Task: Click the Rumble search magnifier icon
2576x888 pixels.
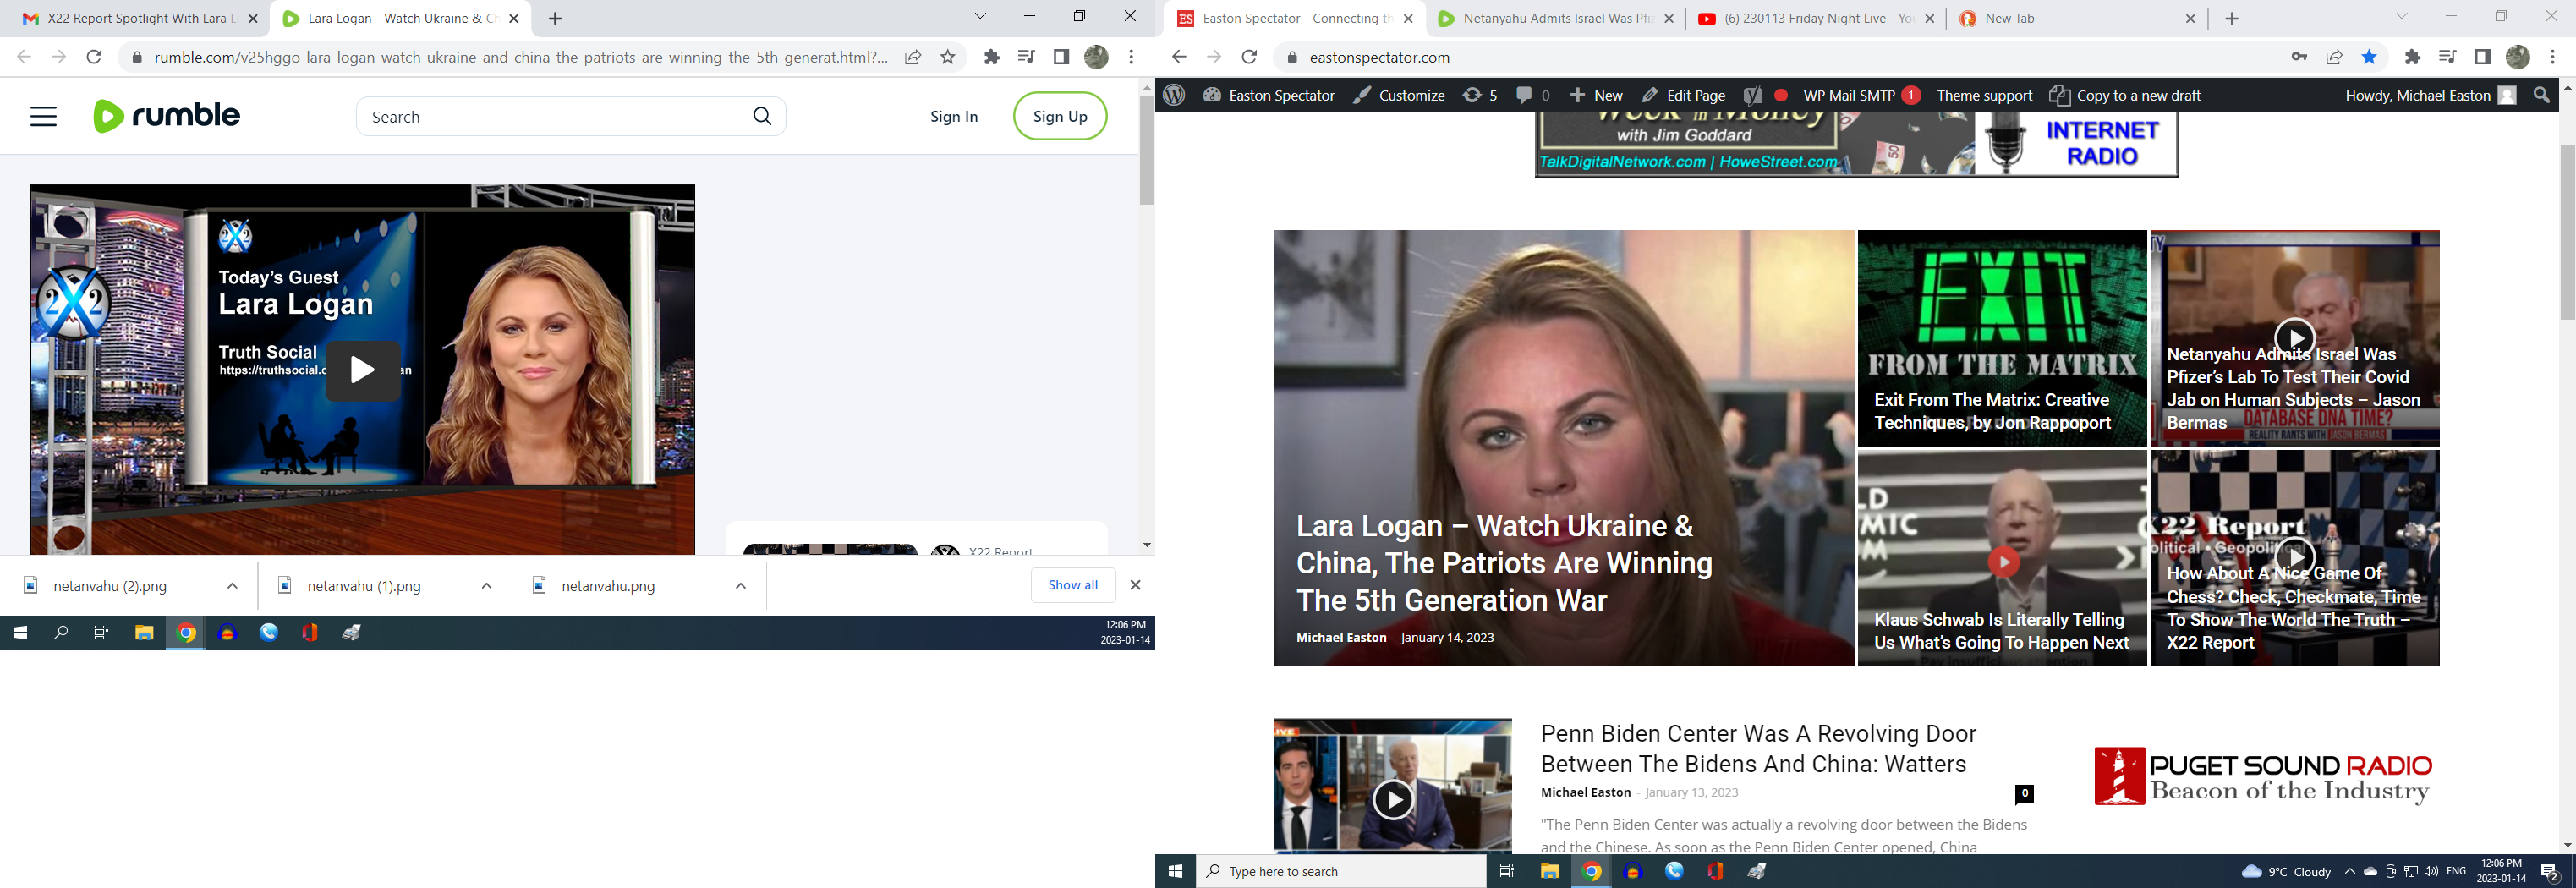Action: pyautogui.click(x=762, y=117)
